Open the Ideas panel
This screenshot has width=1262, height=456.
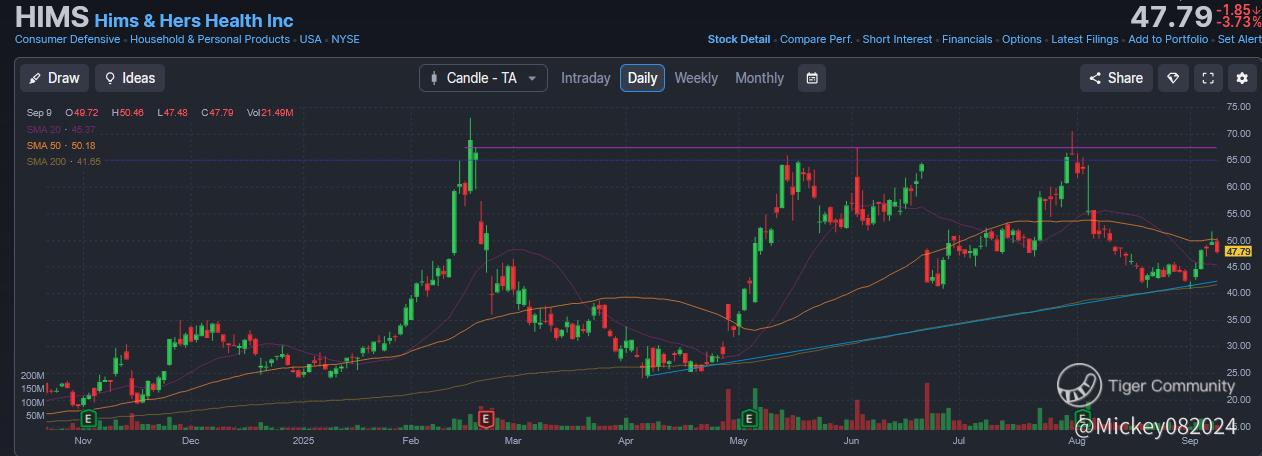coord(130,78)
